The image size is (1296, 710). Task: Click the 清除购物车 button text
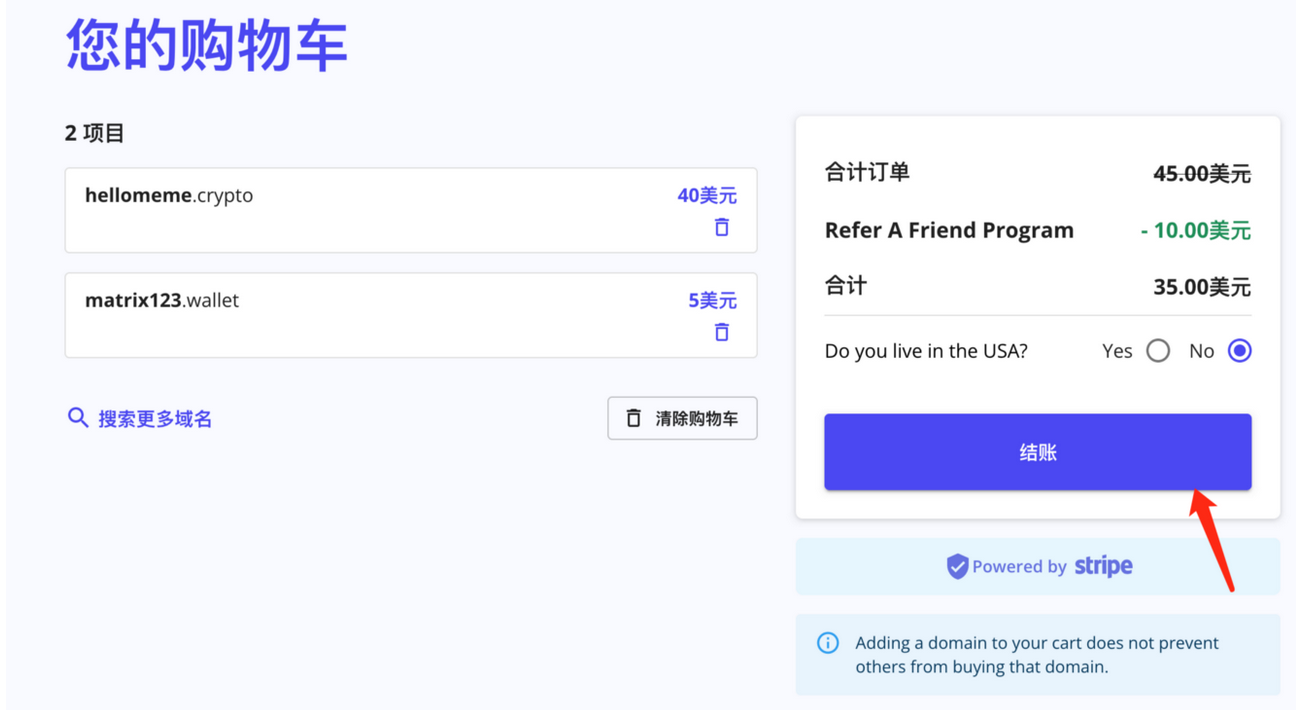coord(697,418)
